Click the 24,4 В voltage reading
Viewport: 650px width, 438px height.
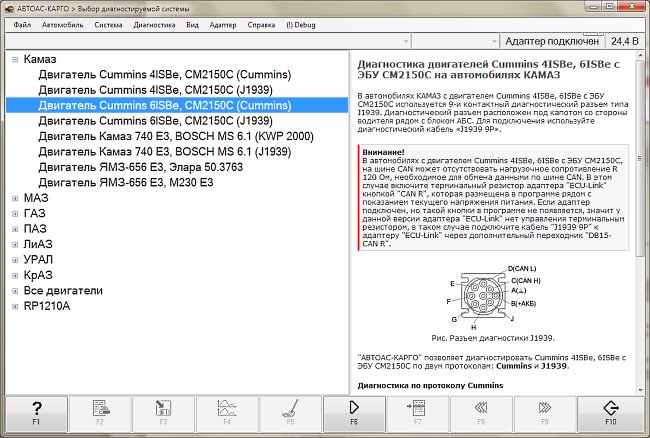[x=625, y=41]
